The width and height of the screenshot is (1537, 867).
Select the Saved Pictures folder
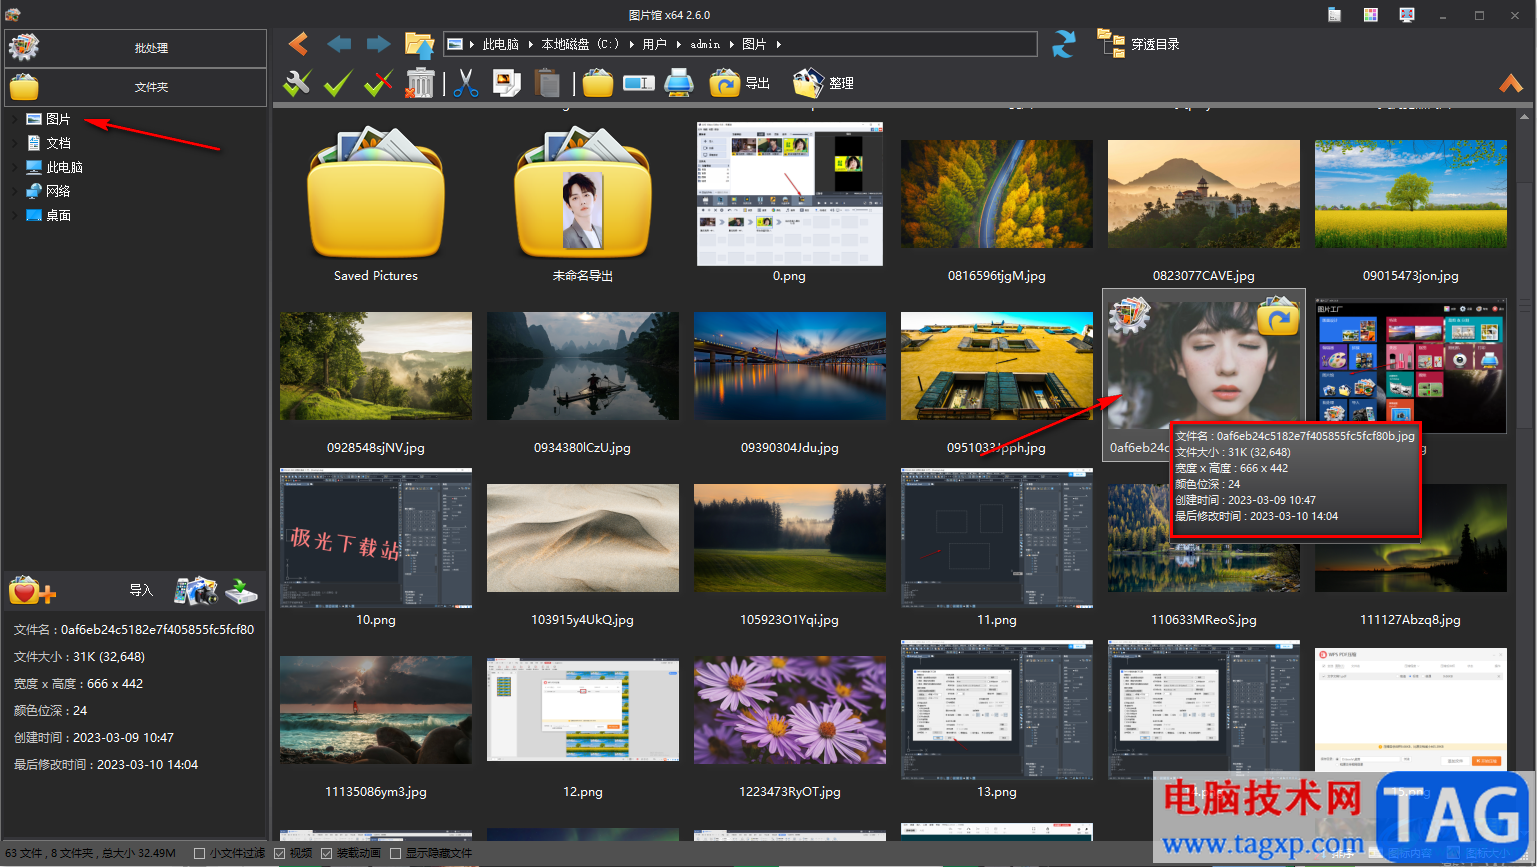tap(376, 192)
